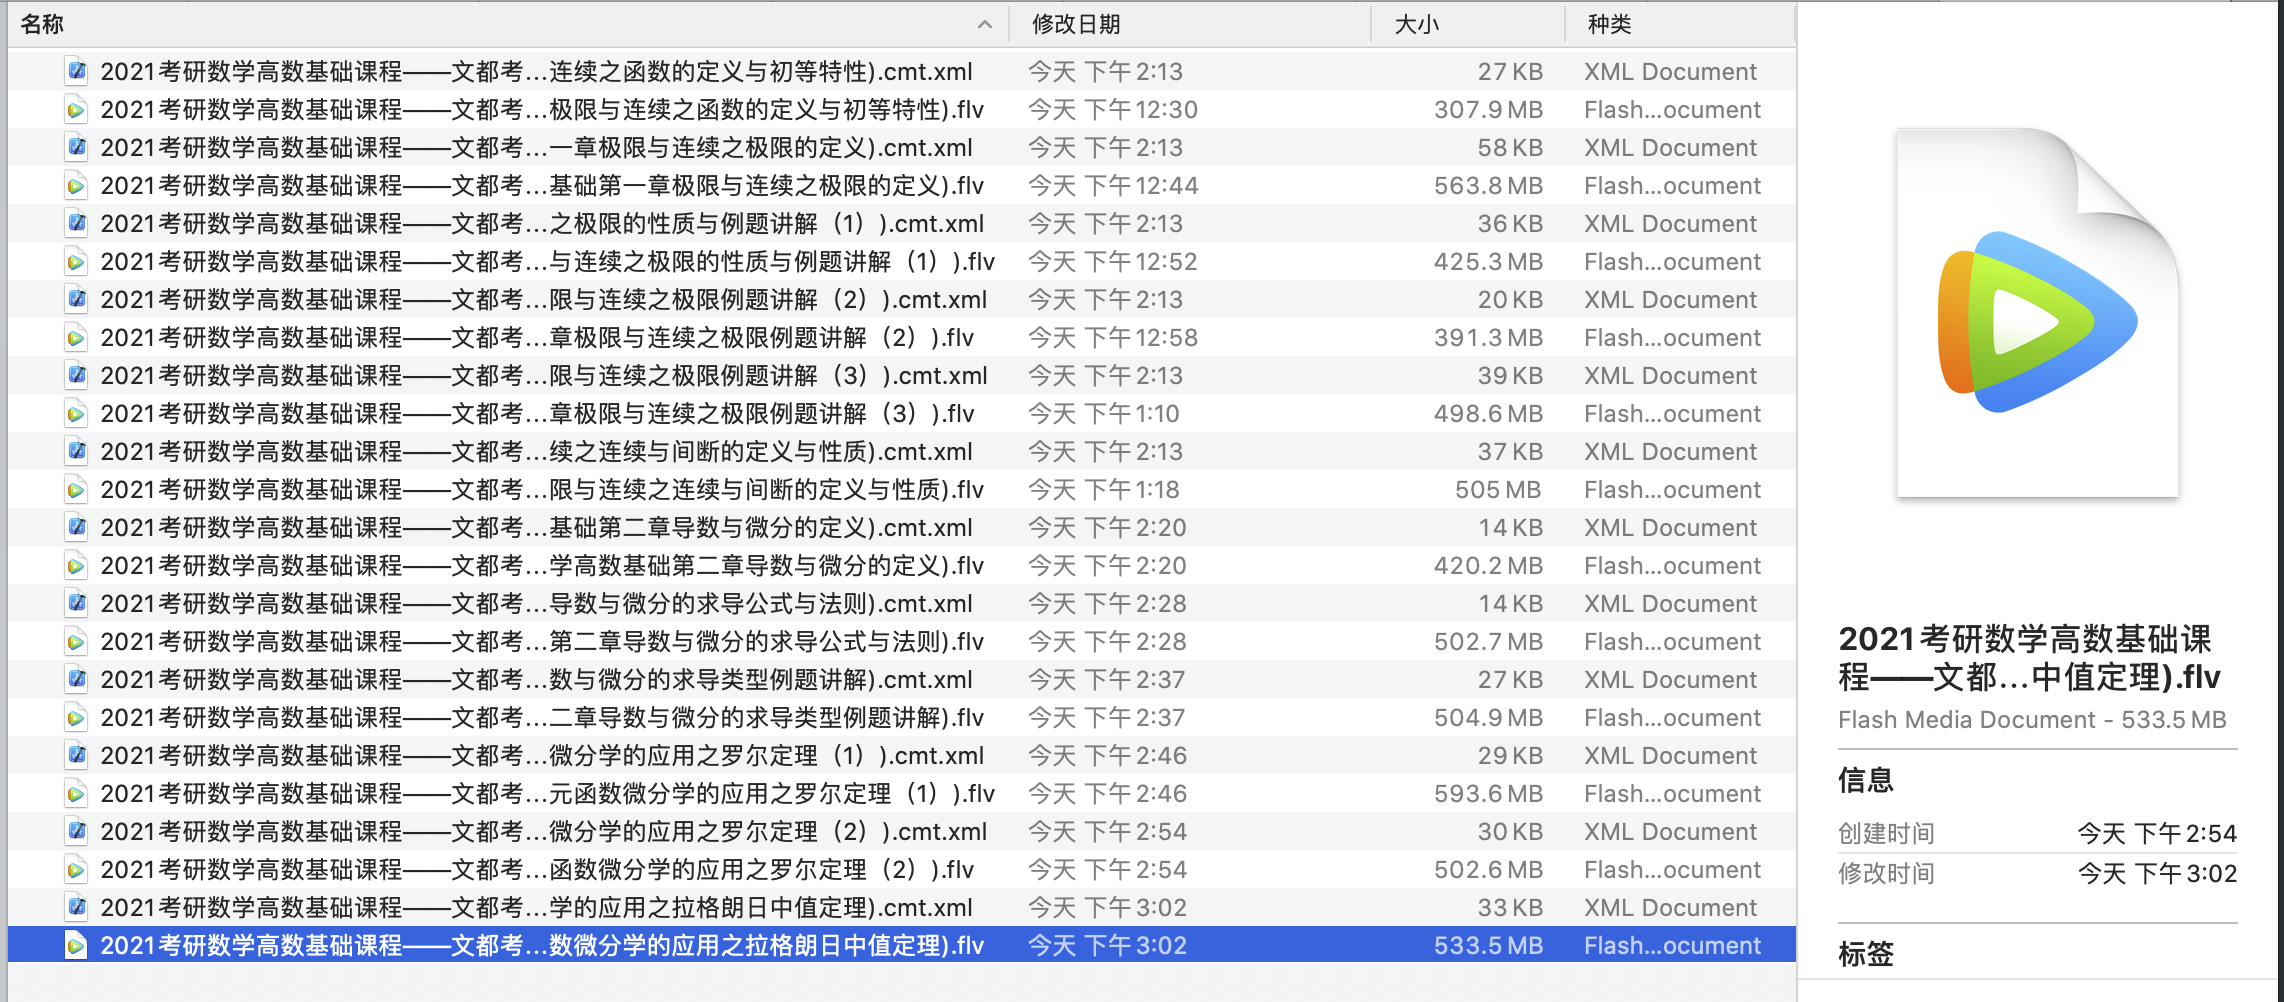The width and height of the screenshot is (2284, 1002).
Task: Click the video icon of the 505 MB flv file
Action: pyautogui.click(x=76, y=489)
